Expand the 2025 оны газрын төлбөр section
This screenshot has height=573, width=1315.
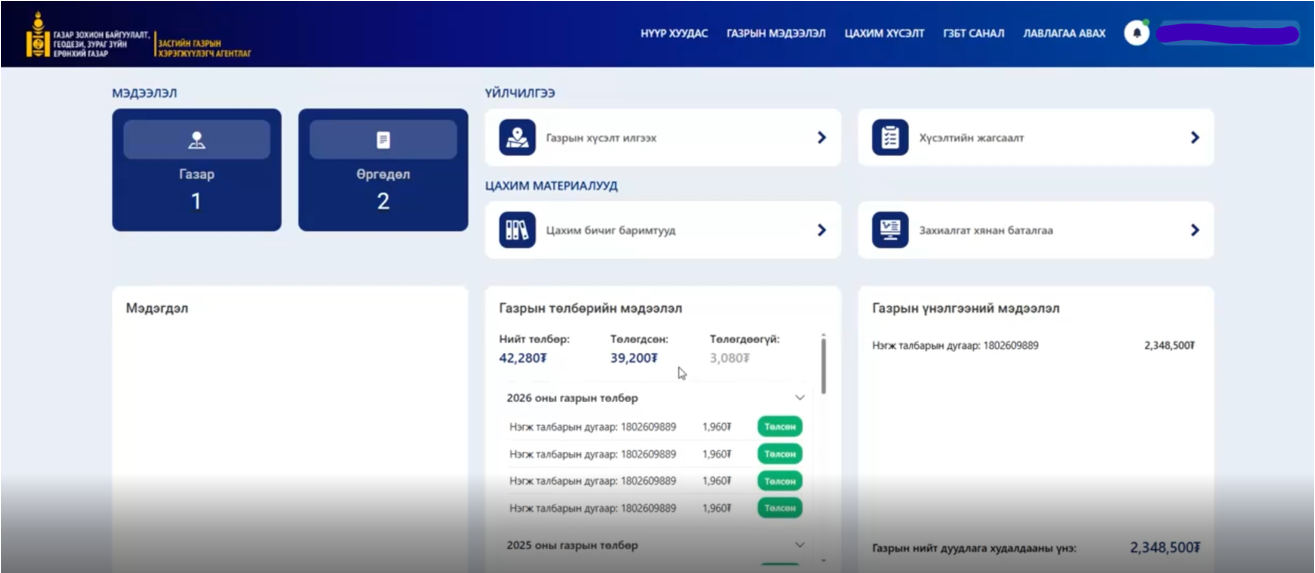(799, 545)
